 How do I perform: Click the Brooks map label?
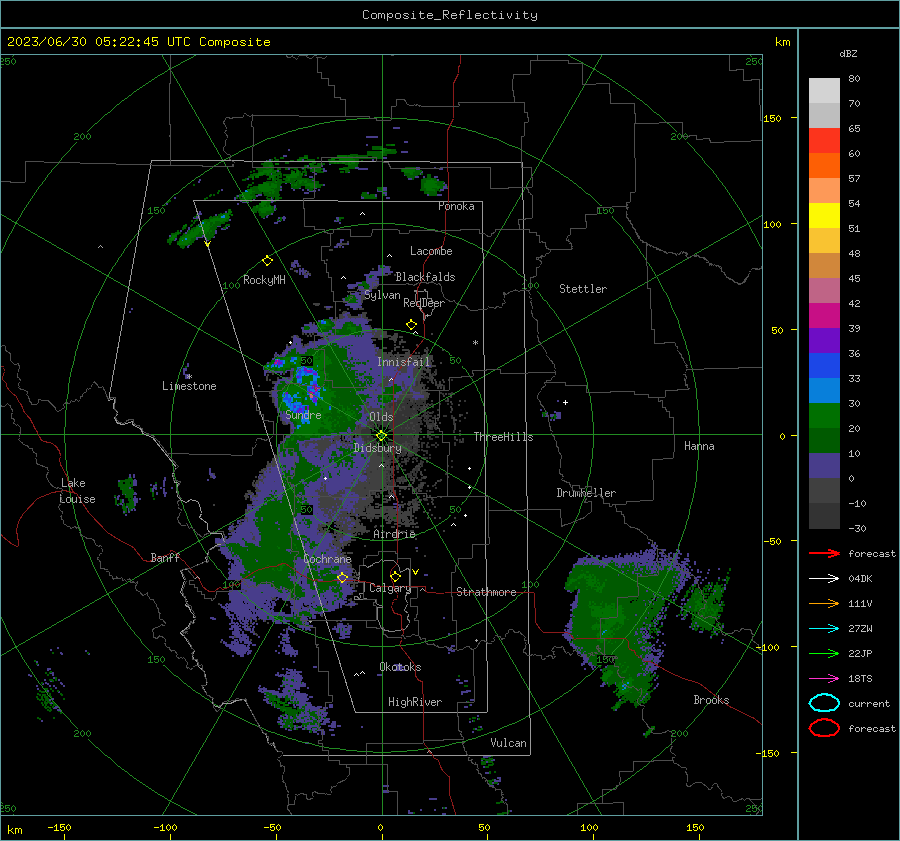tap(711, 700)
